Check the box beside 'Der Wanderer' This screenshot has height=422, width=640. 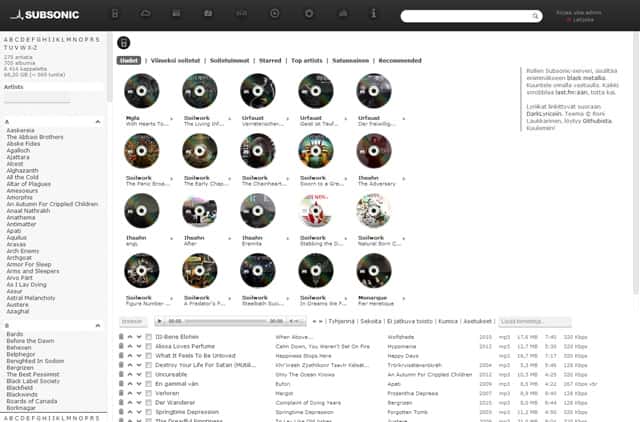(x=149, y=402)
